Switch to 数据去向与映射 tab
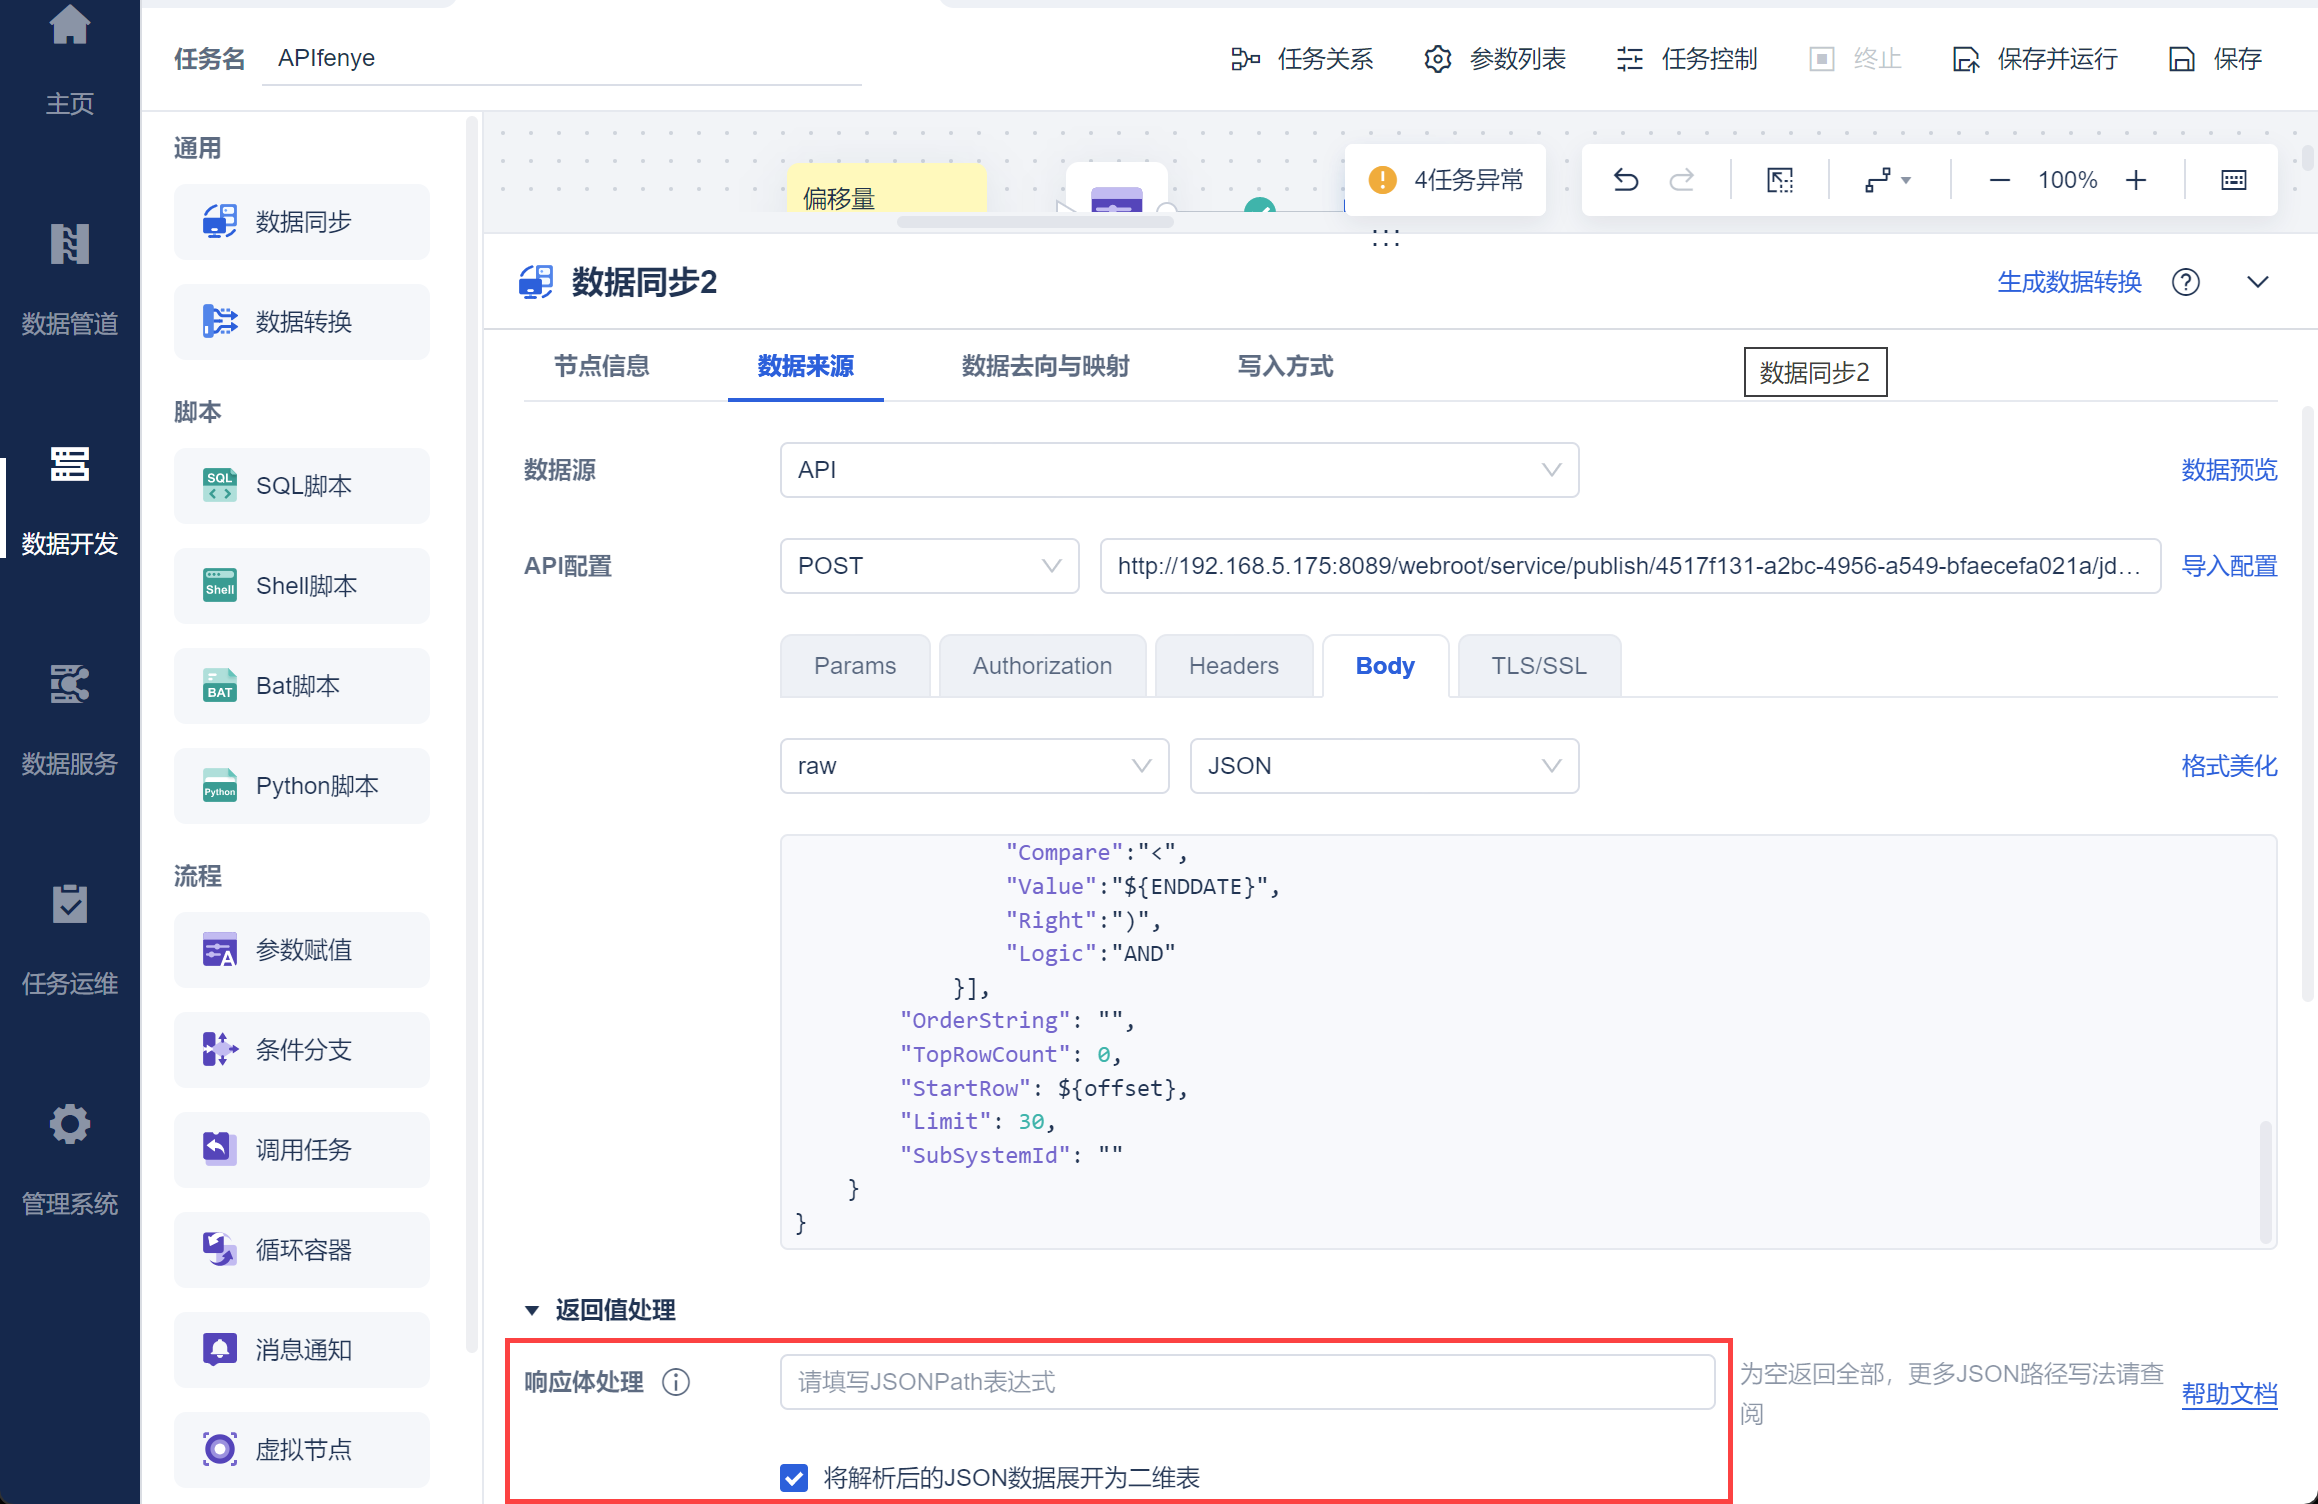This screenshot has width=2318, height=1504. [x=1045, y=366]
